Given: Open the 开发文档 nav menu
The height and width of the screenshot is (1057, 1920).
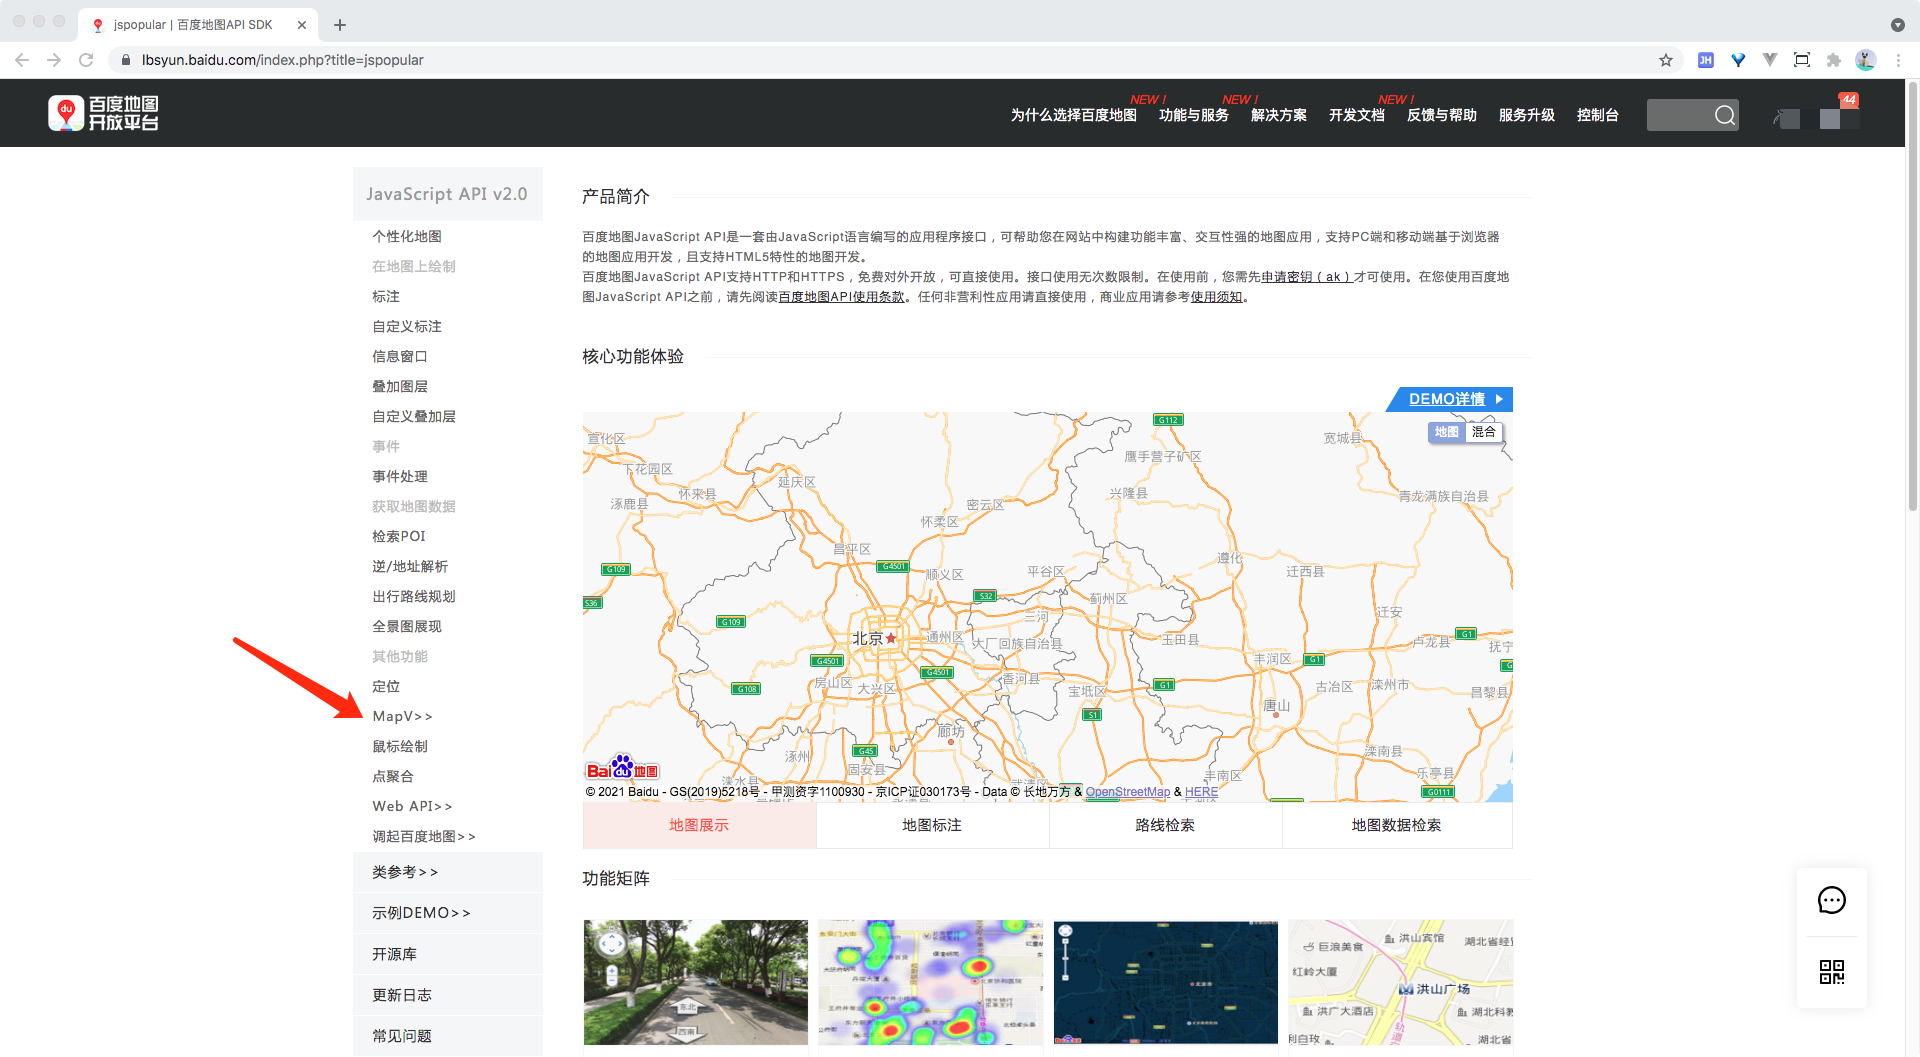Looking at the screenshot, I should coord(1357,115).
